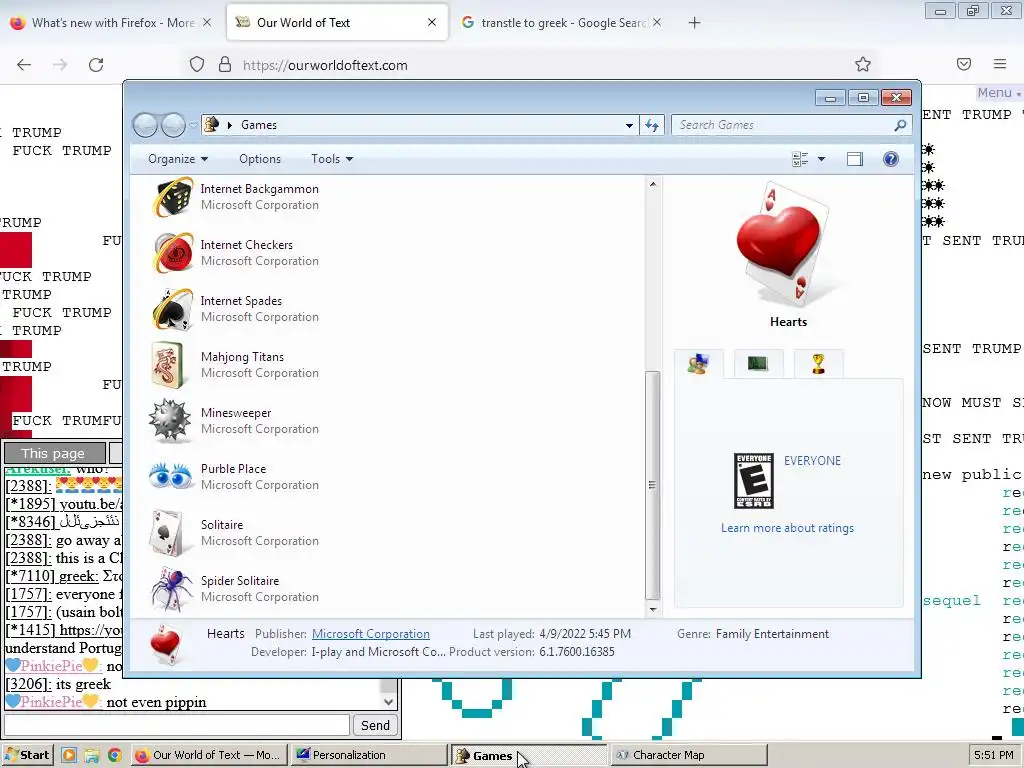Open Internet Backgammon game icon

coord(172,197)
